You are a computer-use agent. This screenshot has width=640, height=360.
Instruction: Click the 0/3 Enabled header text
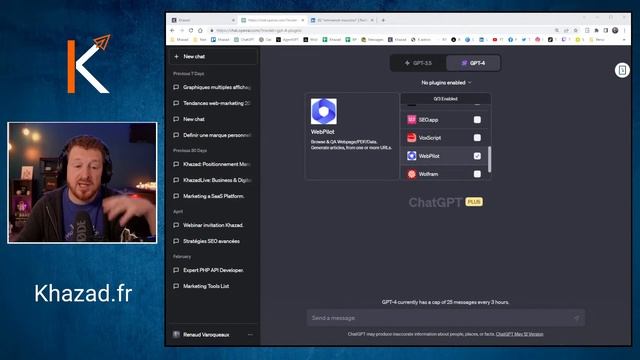tap(445, 99)
